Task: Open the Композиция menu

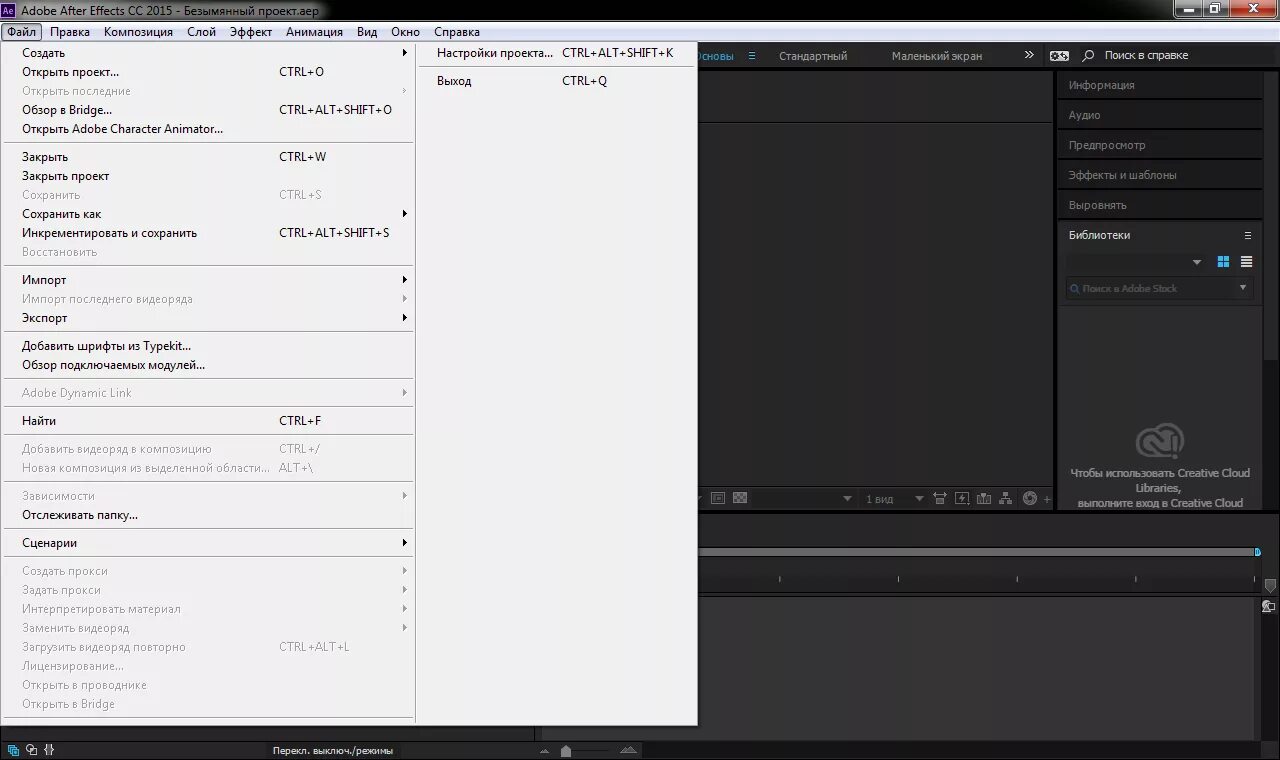Action: pos(138,32)
